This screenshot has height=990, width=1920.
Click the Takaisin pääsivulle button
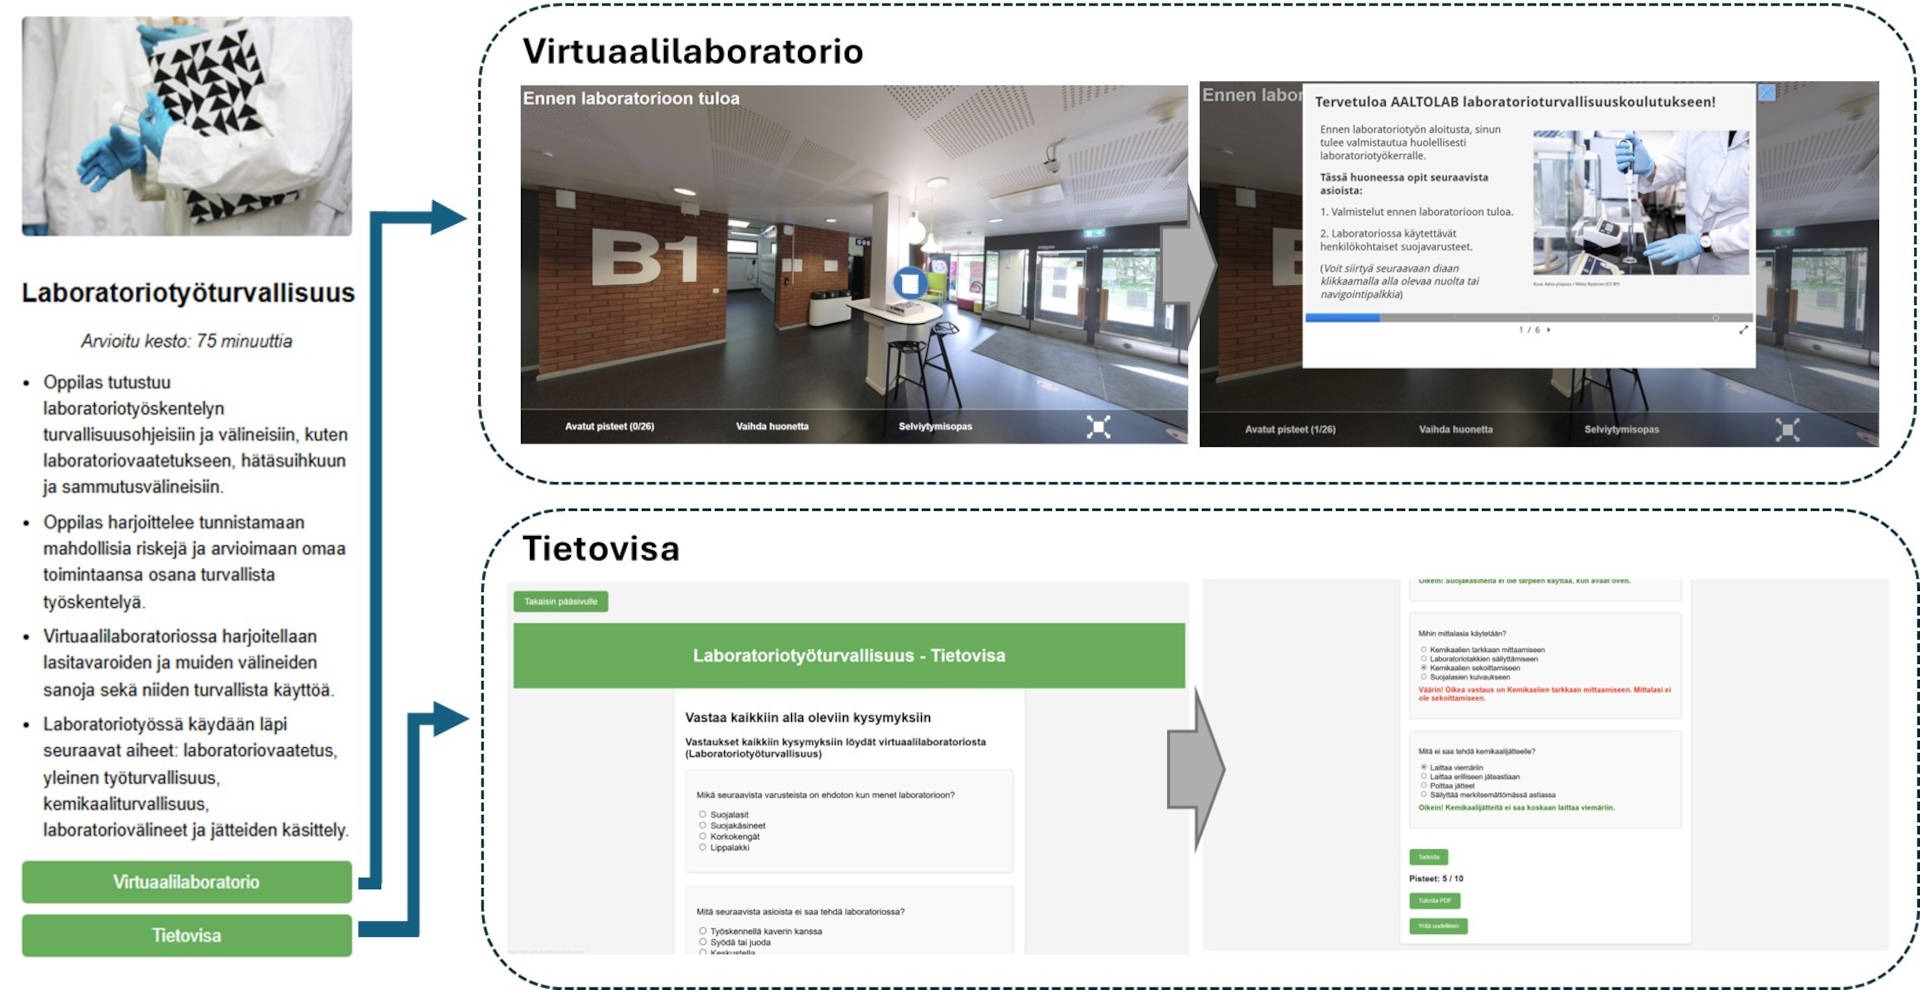(561, 602)
